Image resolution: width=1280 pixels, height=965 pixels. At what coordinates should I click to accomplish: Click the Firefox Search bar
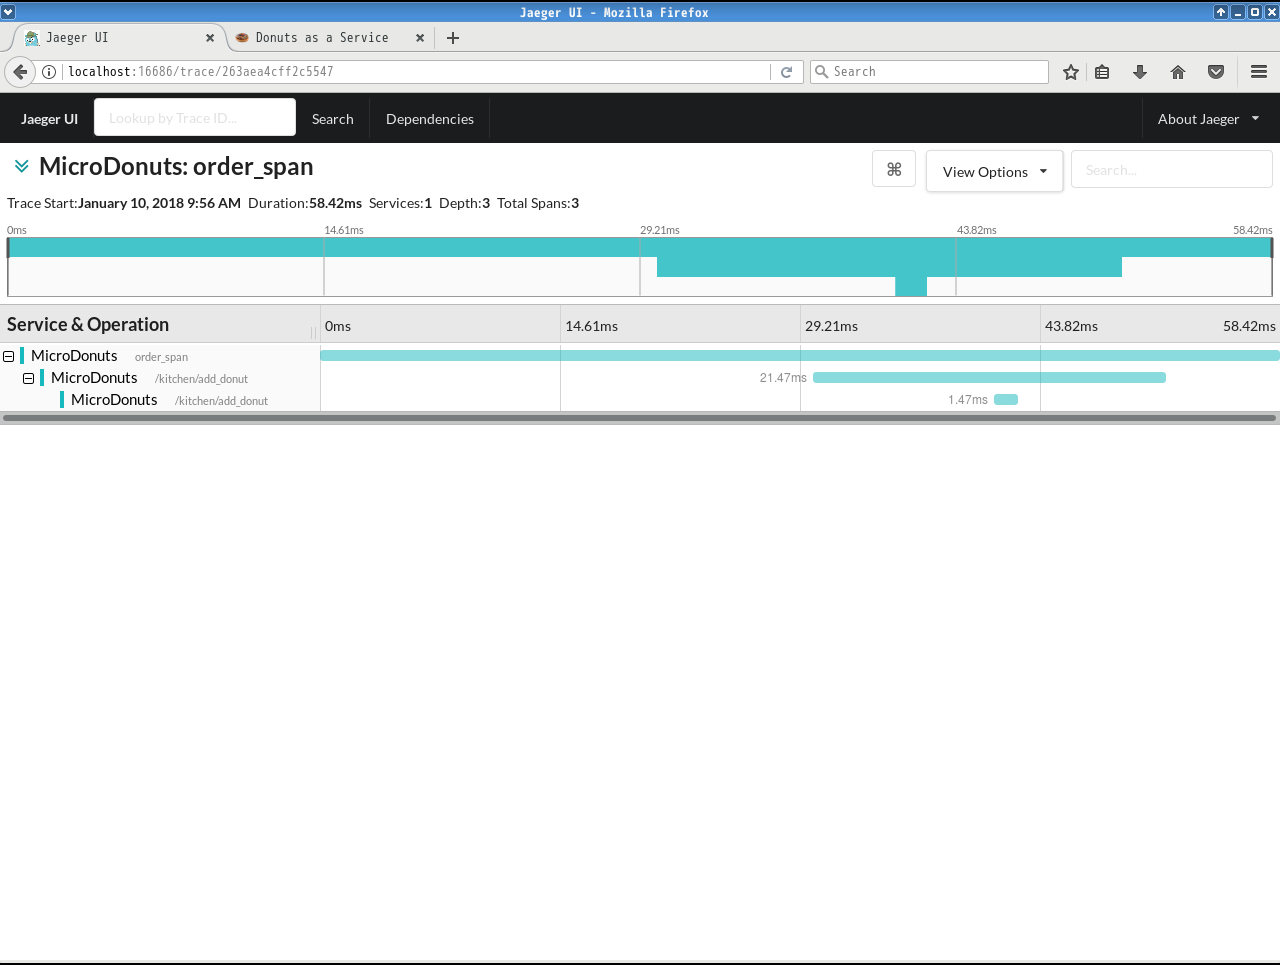pyautogui.click(x=929, y=72)
